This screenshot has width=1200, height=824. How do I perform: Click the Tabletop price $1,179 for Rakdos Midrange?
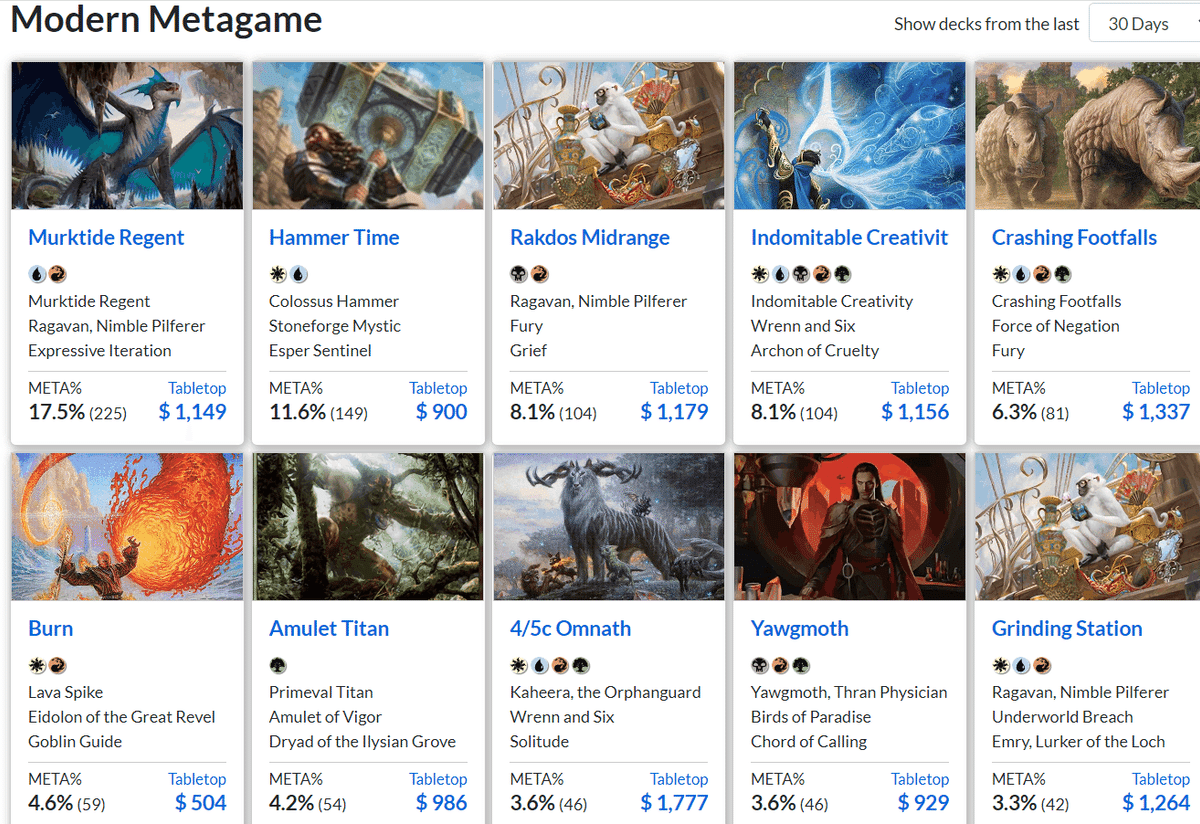coord(674,411)
